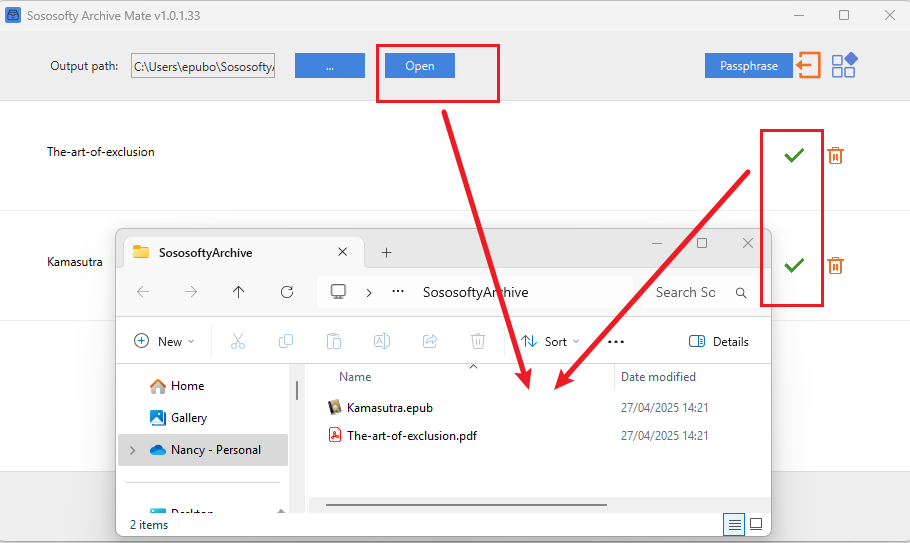This screenshot has height=543, width=910.
Task: Click Kamasutra.epub date 27/04/2025 14:21
Action: [x=665, y=408]
